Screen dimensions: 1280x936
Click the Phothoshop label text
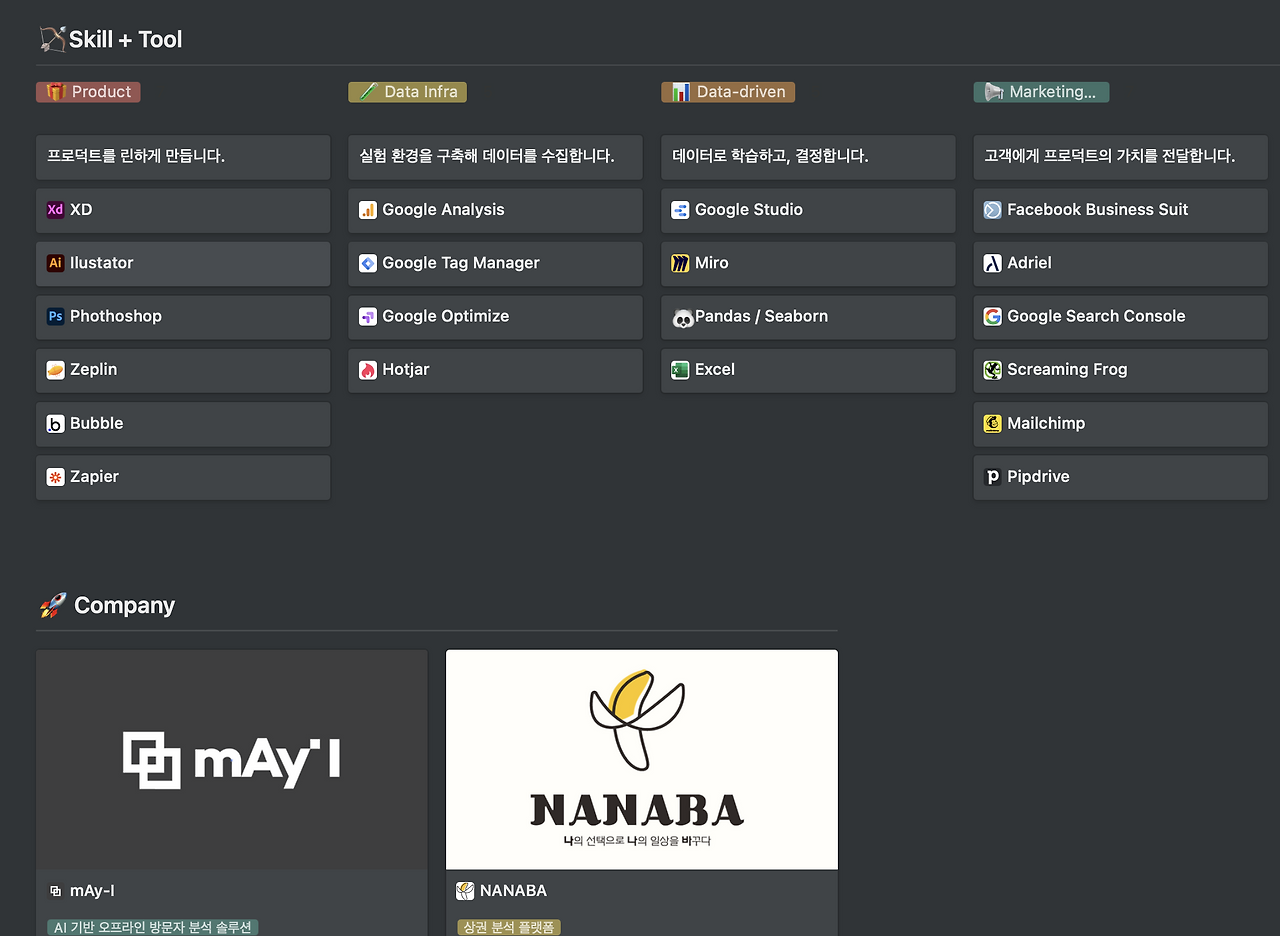116,316
